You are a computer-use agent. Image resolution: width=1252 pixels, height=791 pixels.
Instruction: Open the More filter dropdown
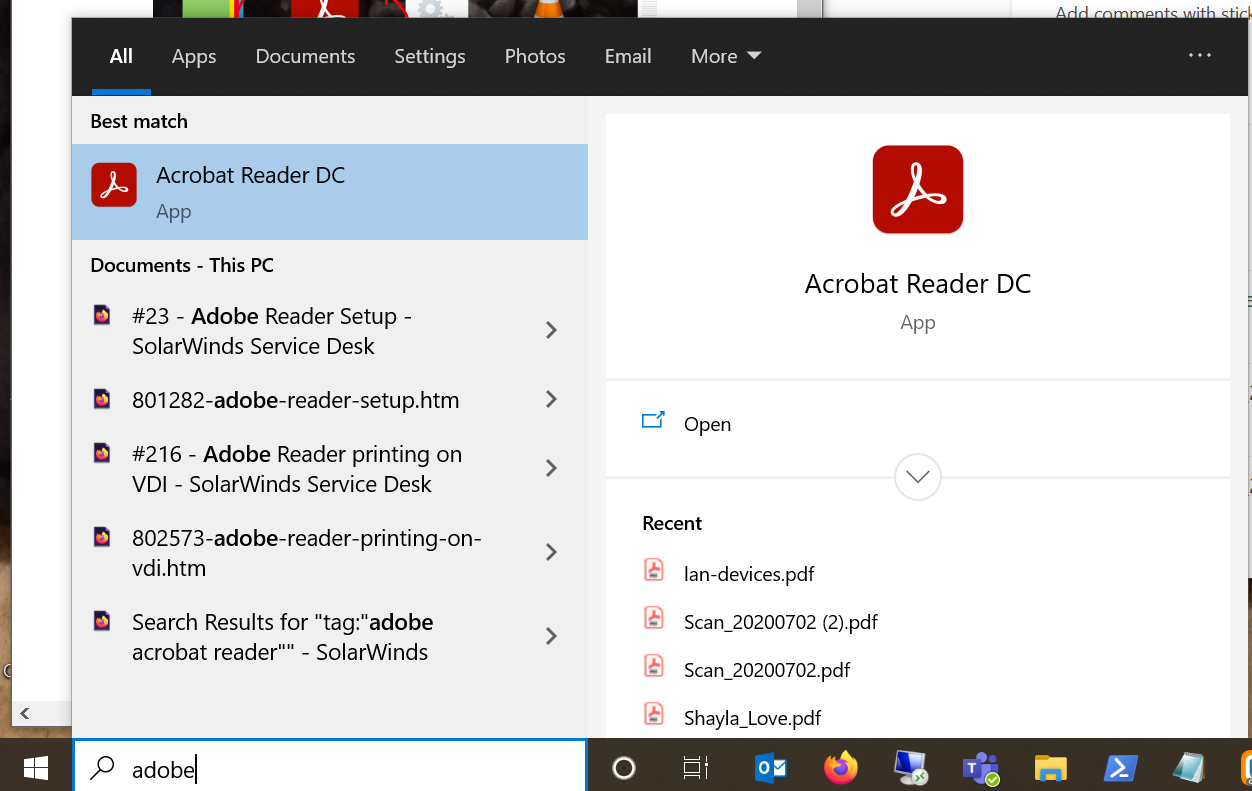(726, 56)
